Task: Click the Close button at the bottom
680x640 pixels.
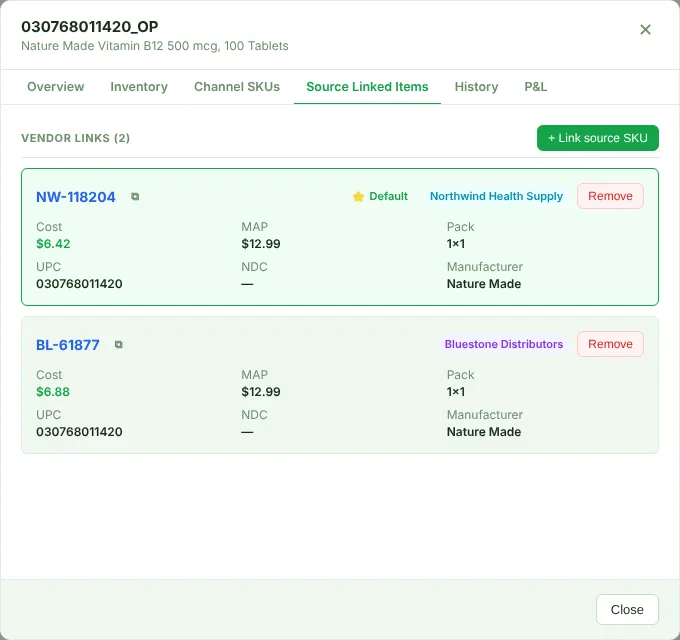Action: click(x=627, y=609)
